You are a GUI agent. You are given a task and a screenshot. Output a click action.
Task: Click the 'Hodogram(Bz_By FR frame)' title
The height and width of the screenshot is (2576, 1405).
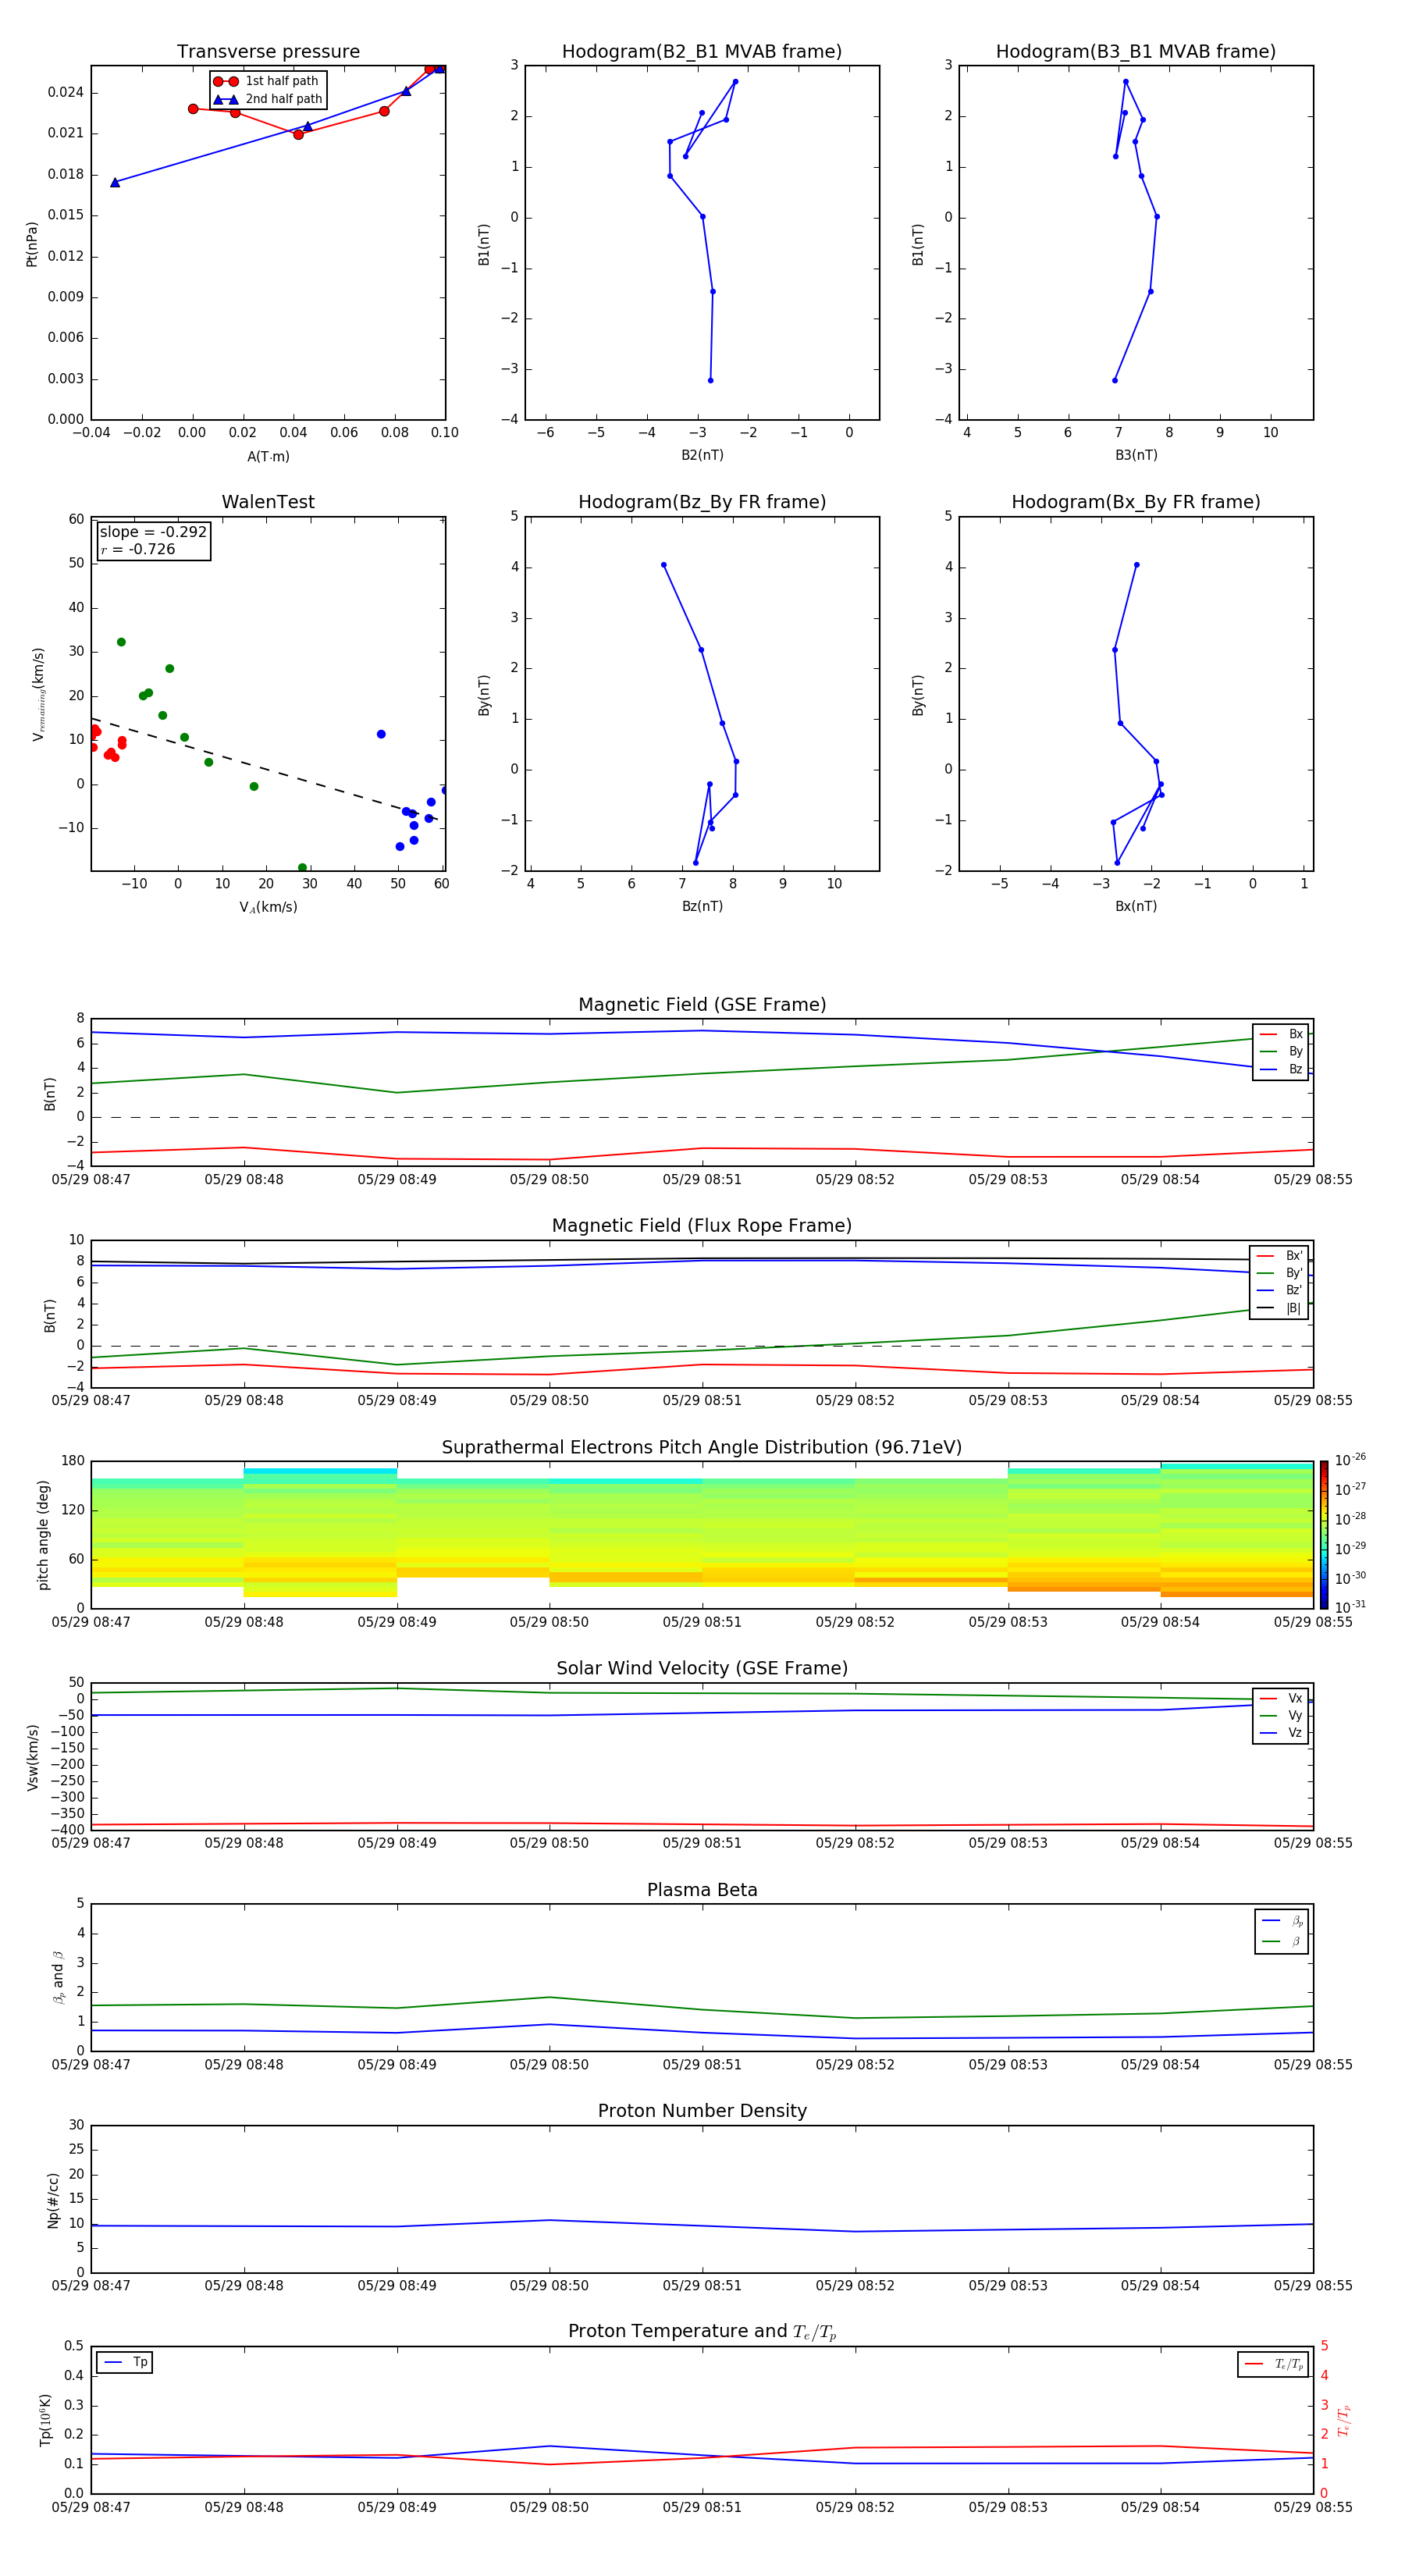[x=702, y=502]
